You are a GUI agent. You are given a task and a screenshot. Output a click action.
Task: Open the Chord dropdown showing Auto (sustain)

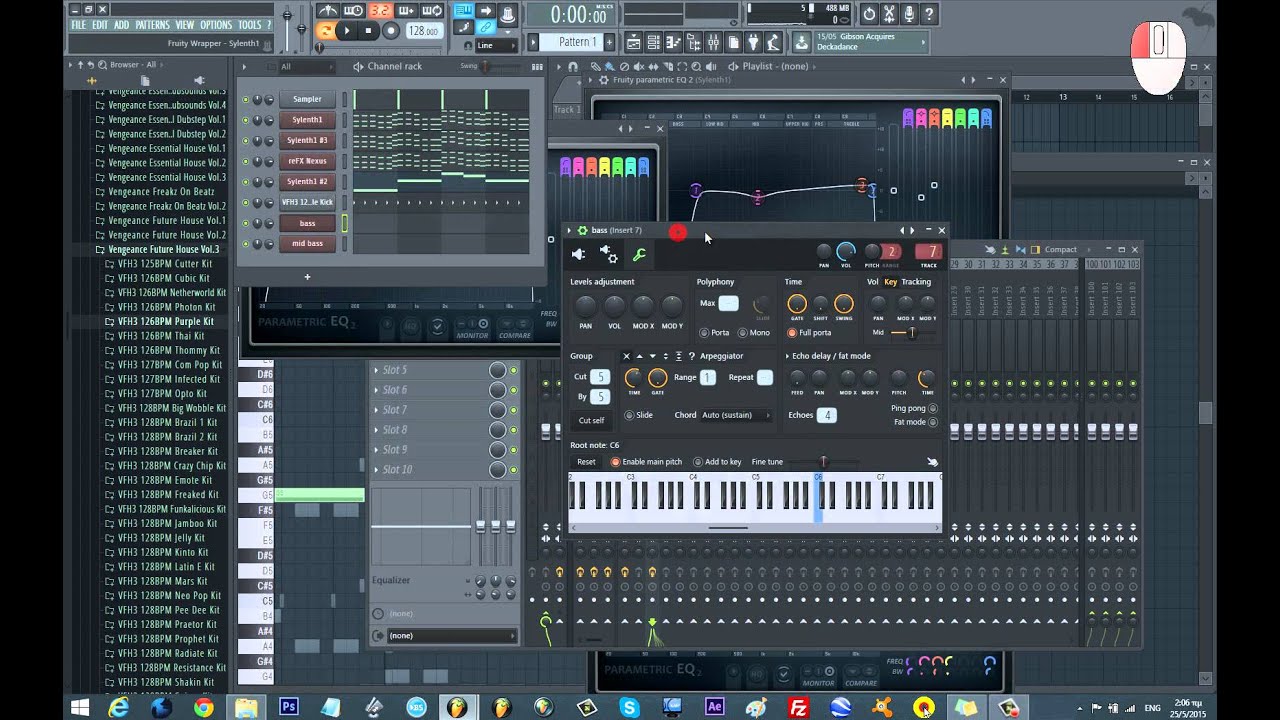click(x=737, y=415)
